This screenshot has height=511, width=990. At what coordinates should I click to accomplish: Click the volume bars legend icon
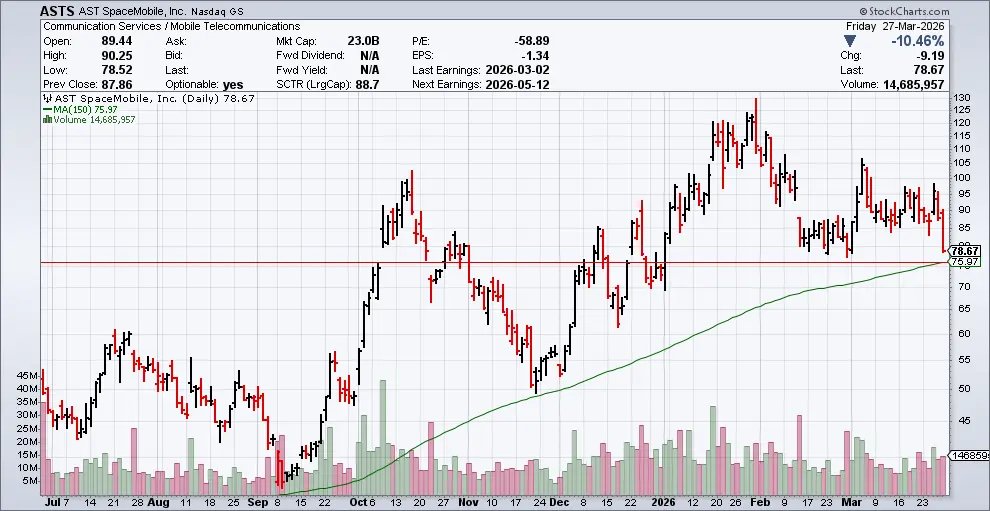47,119
